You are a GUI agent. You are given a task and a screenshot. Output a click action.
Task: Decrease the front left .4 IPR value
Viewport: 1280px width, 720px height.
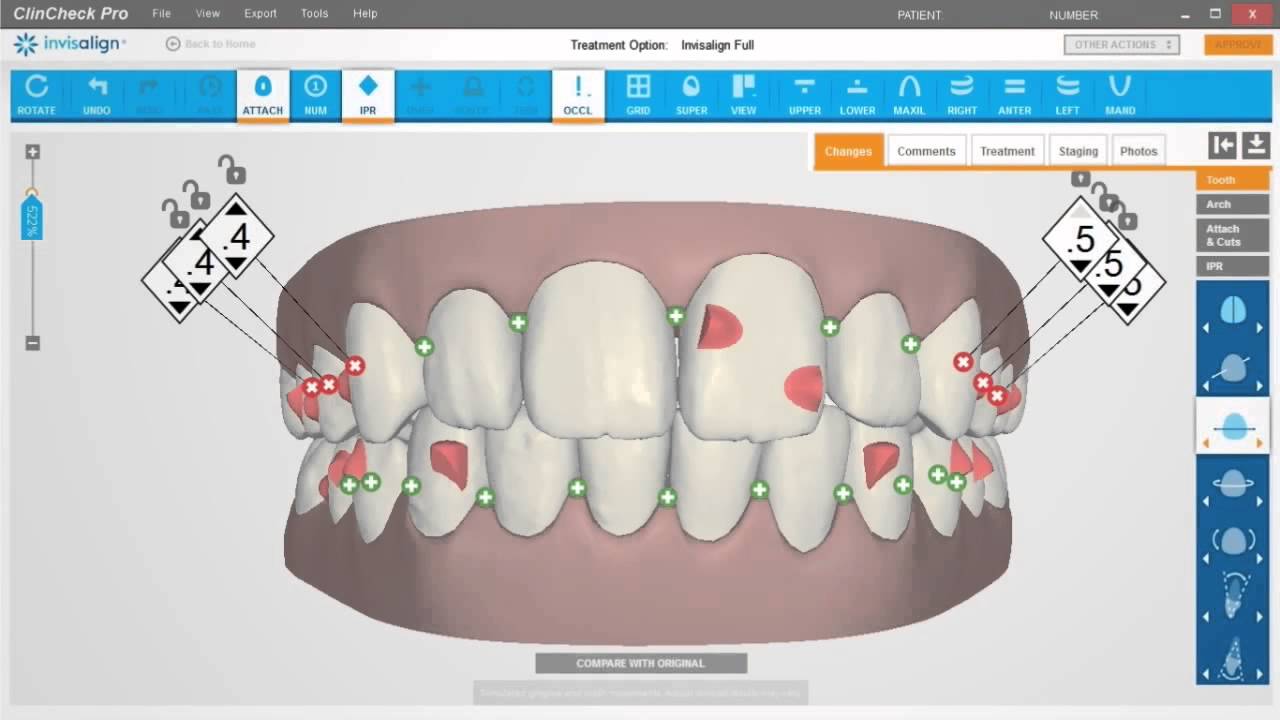pos(236,264)
